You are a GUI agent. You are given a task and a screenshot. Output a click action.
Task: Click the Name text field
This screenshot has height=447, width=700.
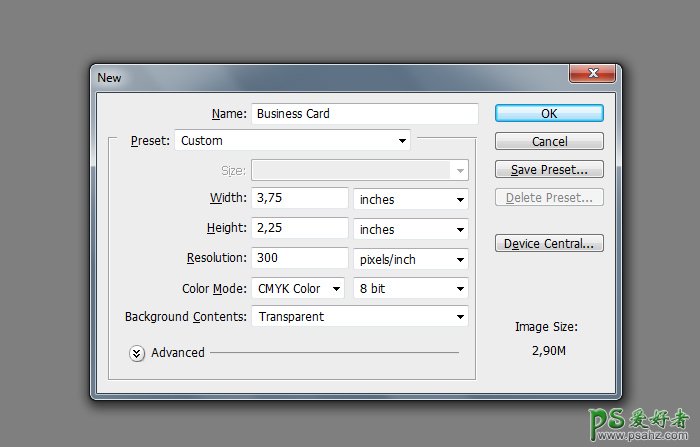365,114
